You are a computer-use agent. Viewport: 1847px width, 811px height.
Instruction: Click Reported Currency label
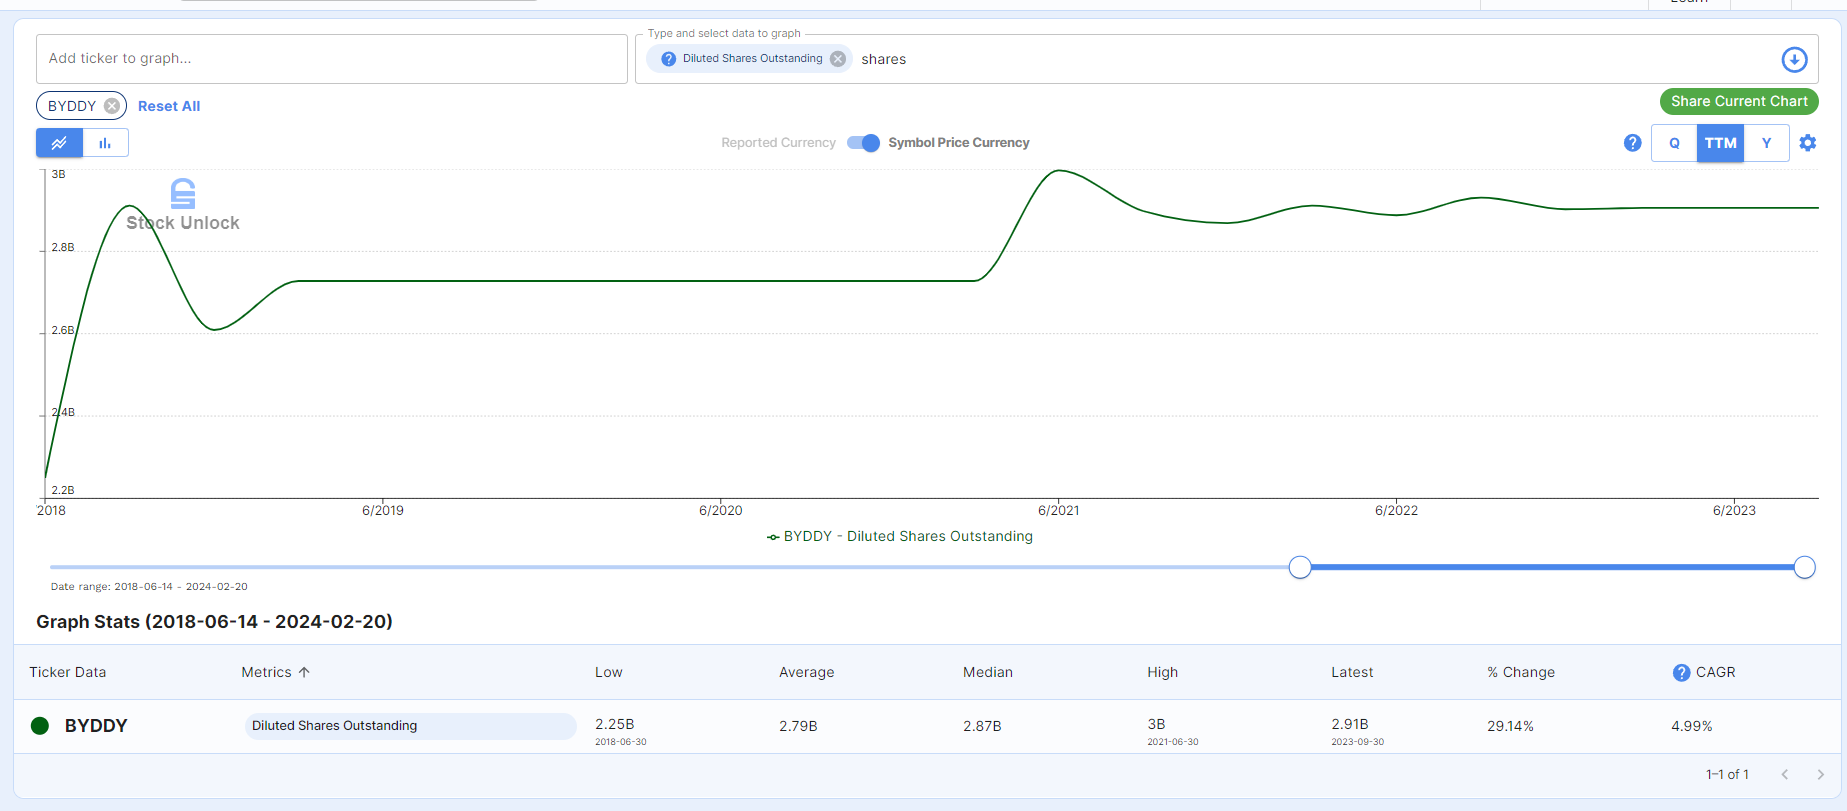point(778,143)
